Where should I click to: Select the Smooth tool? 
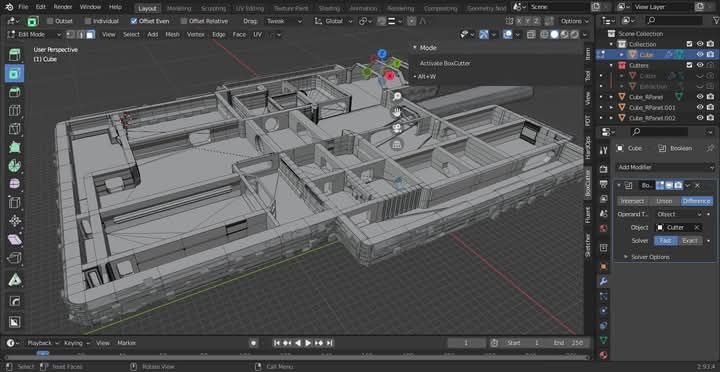coord(14,184)
